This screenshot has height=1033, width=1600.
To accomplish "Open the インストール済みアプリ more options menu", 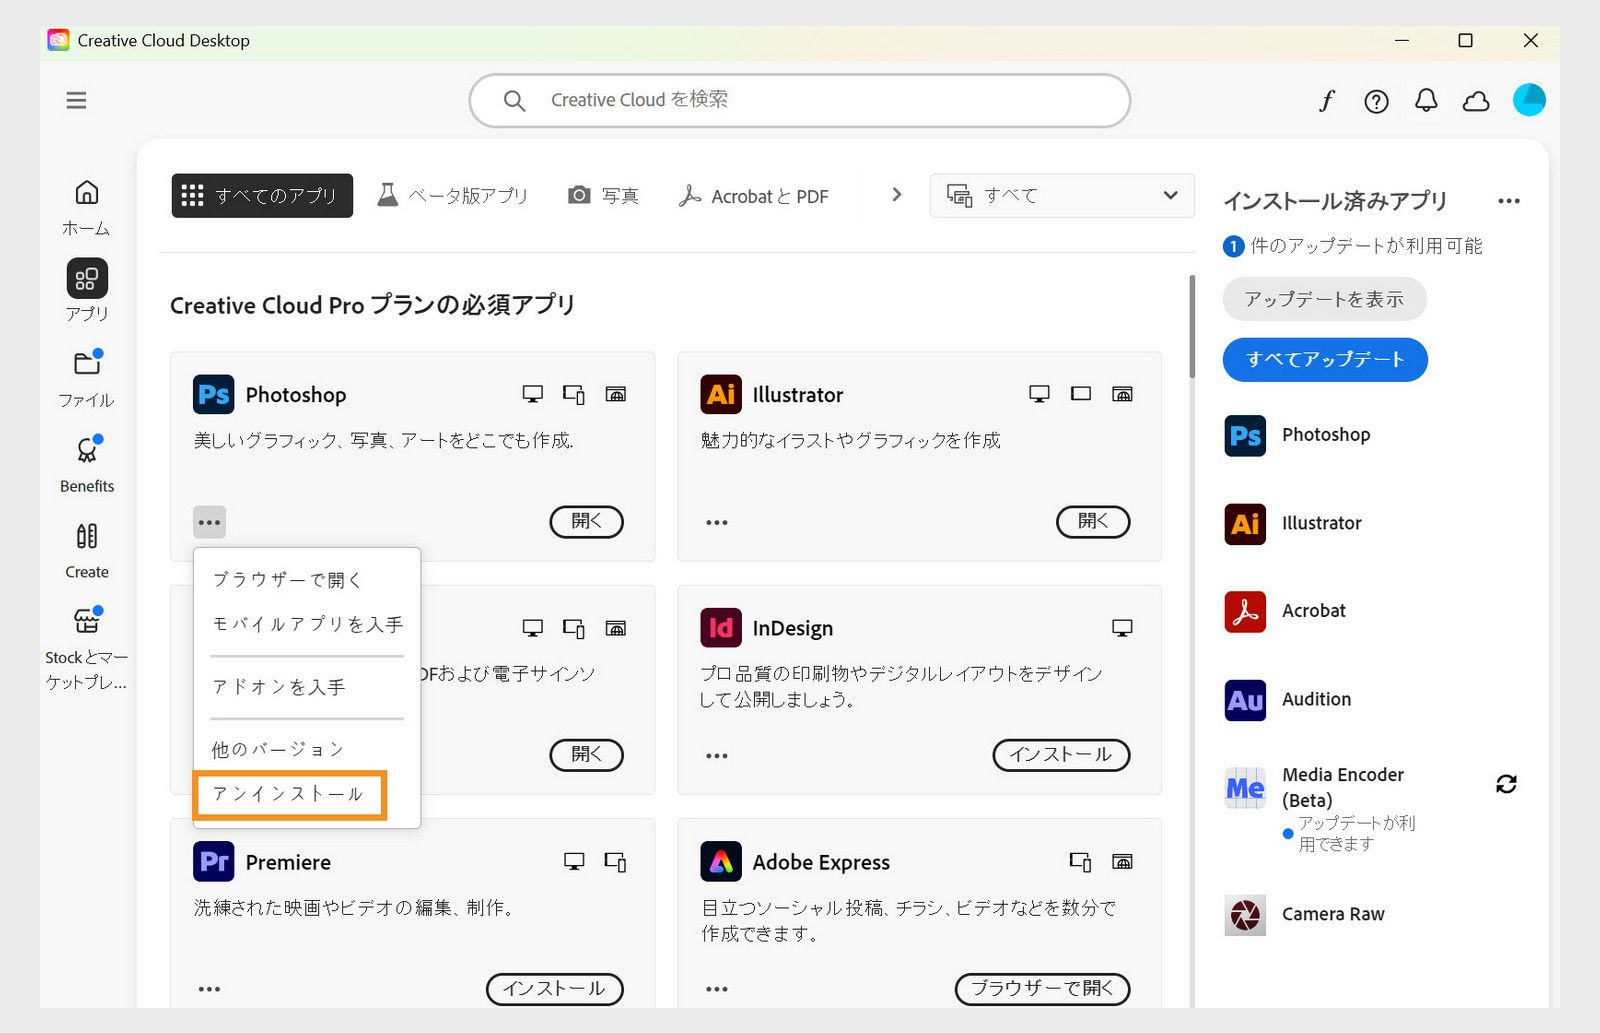I will 1509,200.
